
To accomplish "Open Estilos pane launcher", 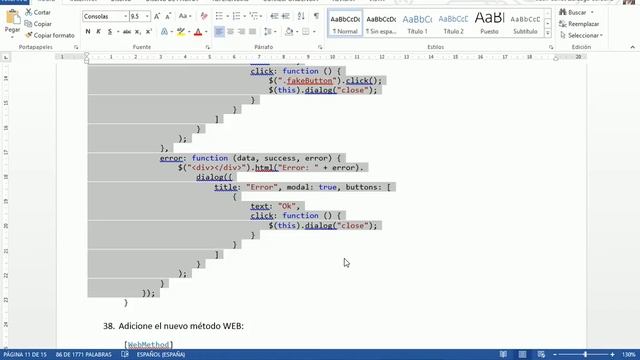I will 551,47.
